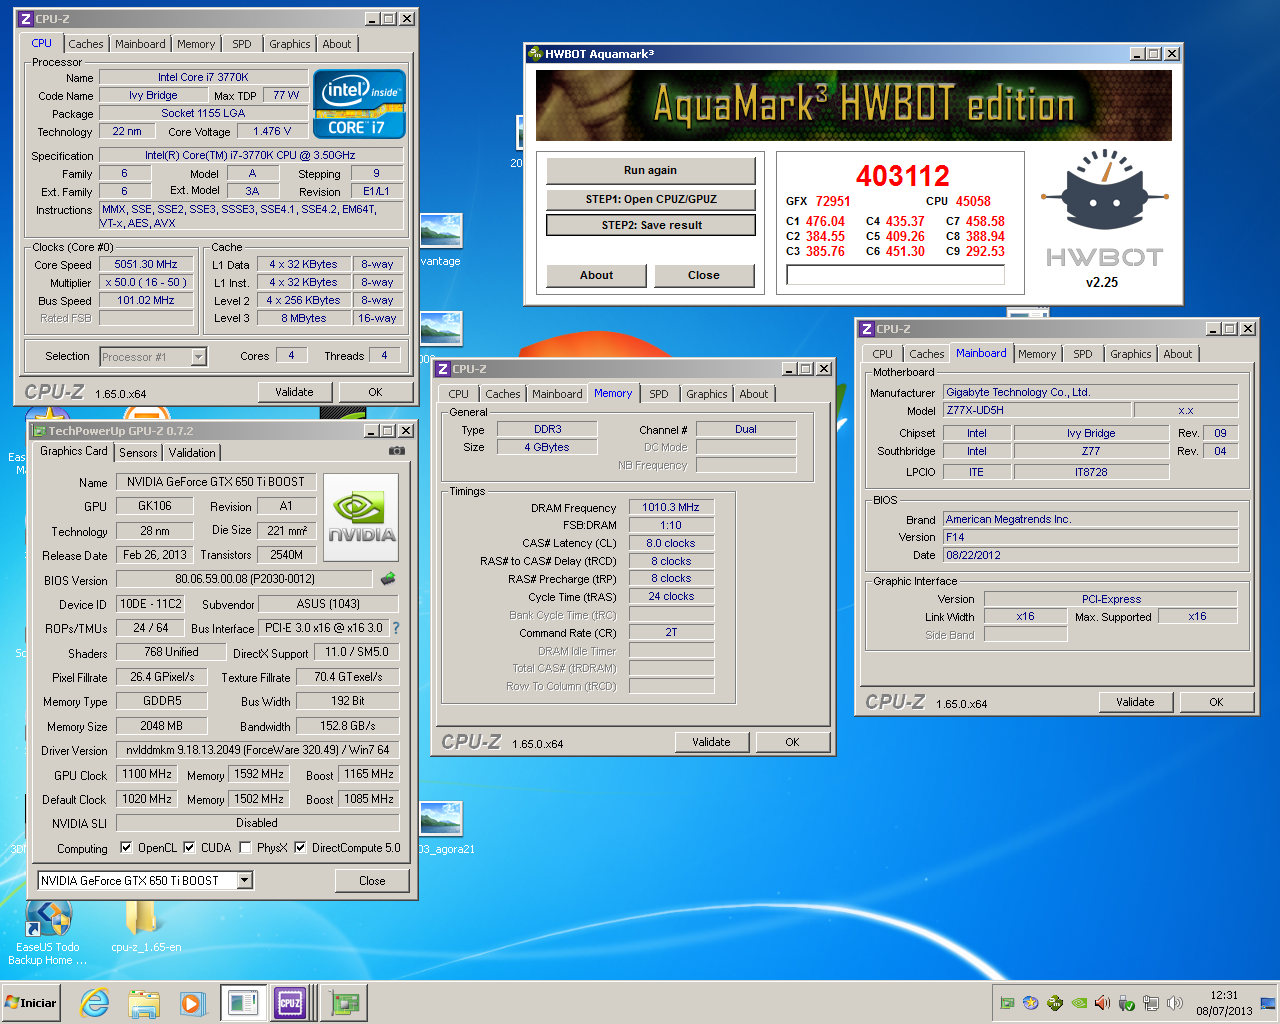Screen dimensions: 1280x1024
Task: Click the network tray icon
Action: (x=1151, y=1003)
